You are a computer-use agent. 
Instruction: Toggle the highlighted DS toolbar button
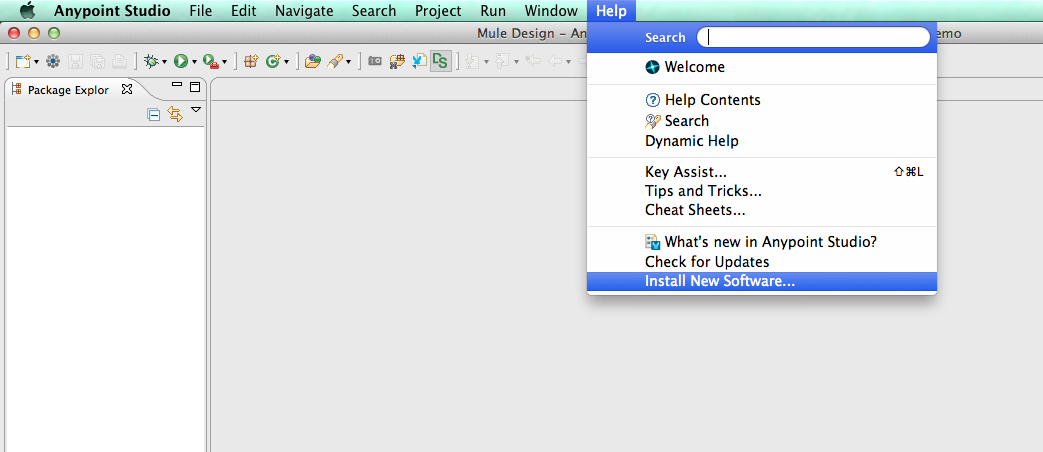[x=440, y=61]
